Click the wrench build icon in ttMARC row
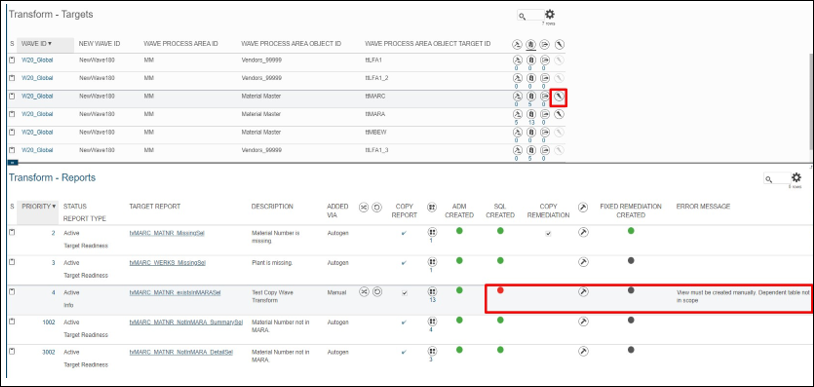The image size is (814, 387). (x=559, y=97)
